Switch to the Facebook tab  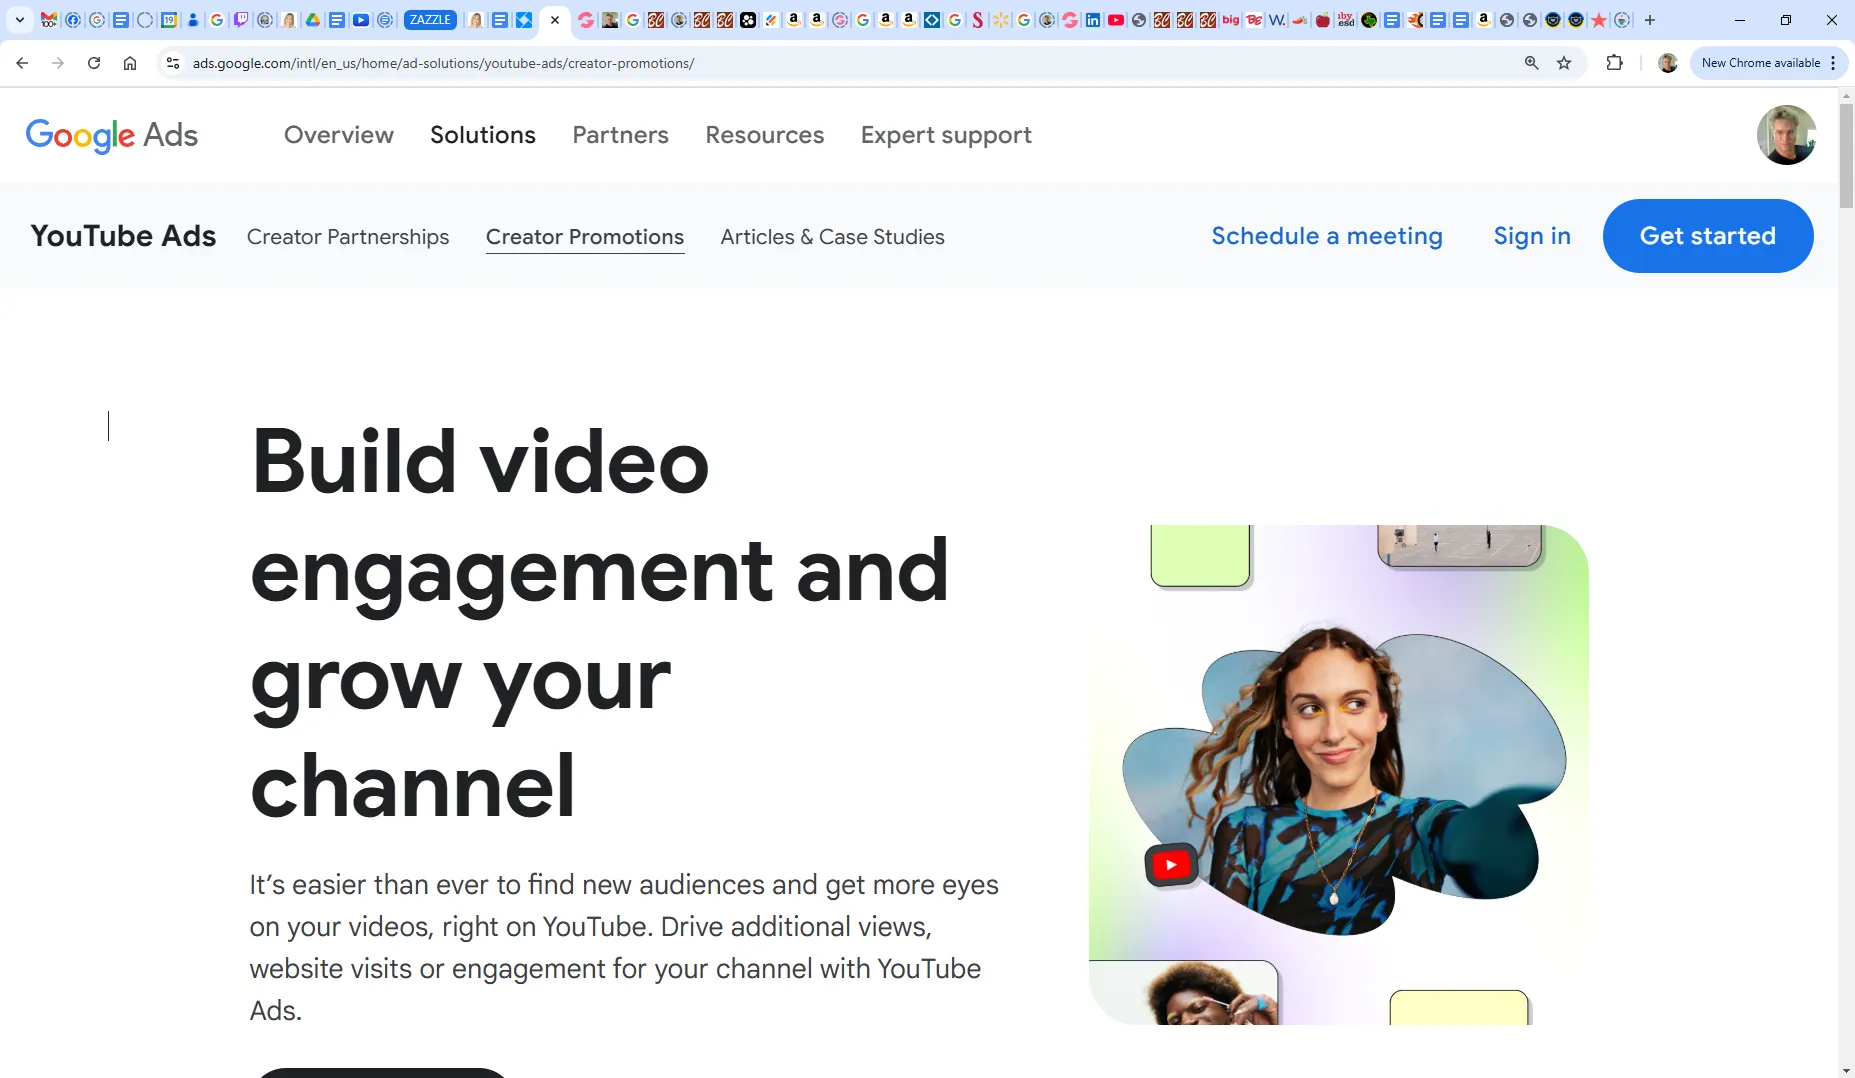point(73,20)
